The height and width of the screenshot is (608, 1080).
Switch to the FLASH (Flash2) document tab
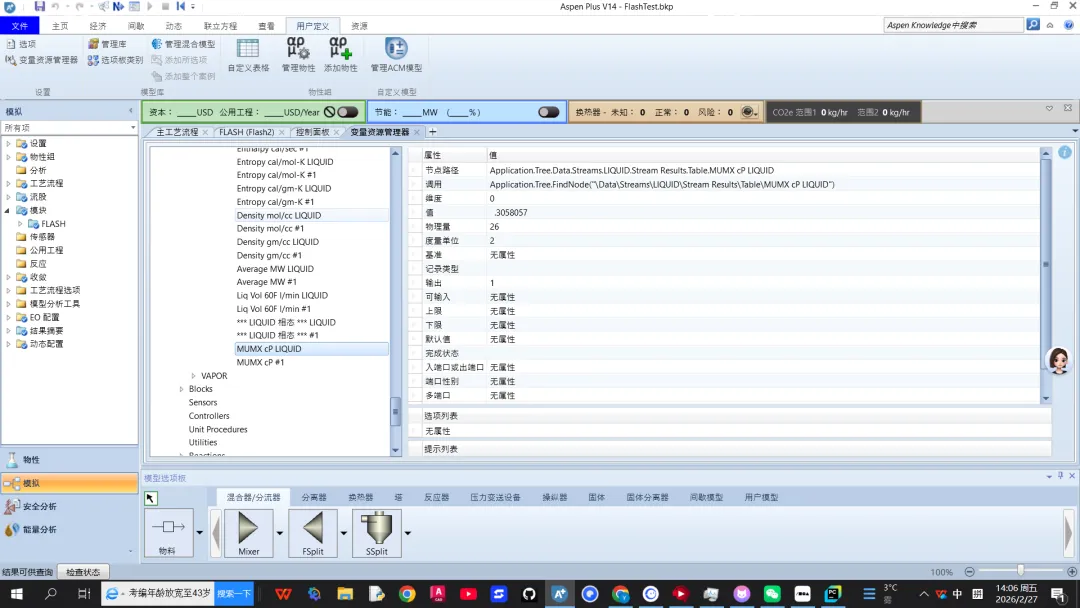(x=247, y=132)
